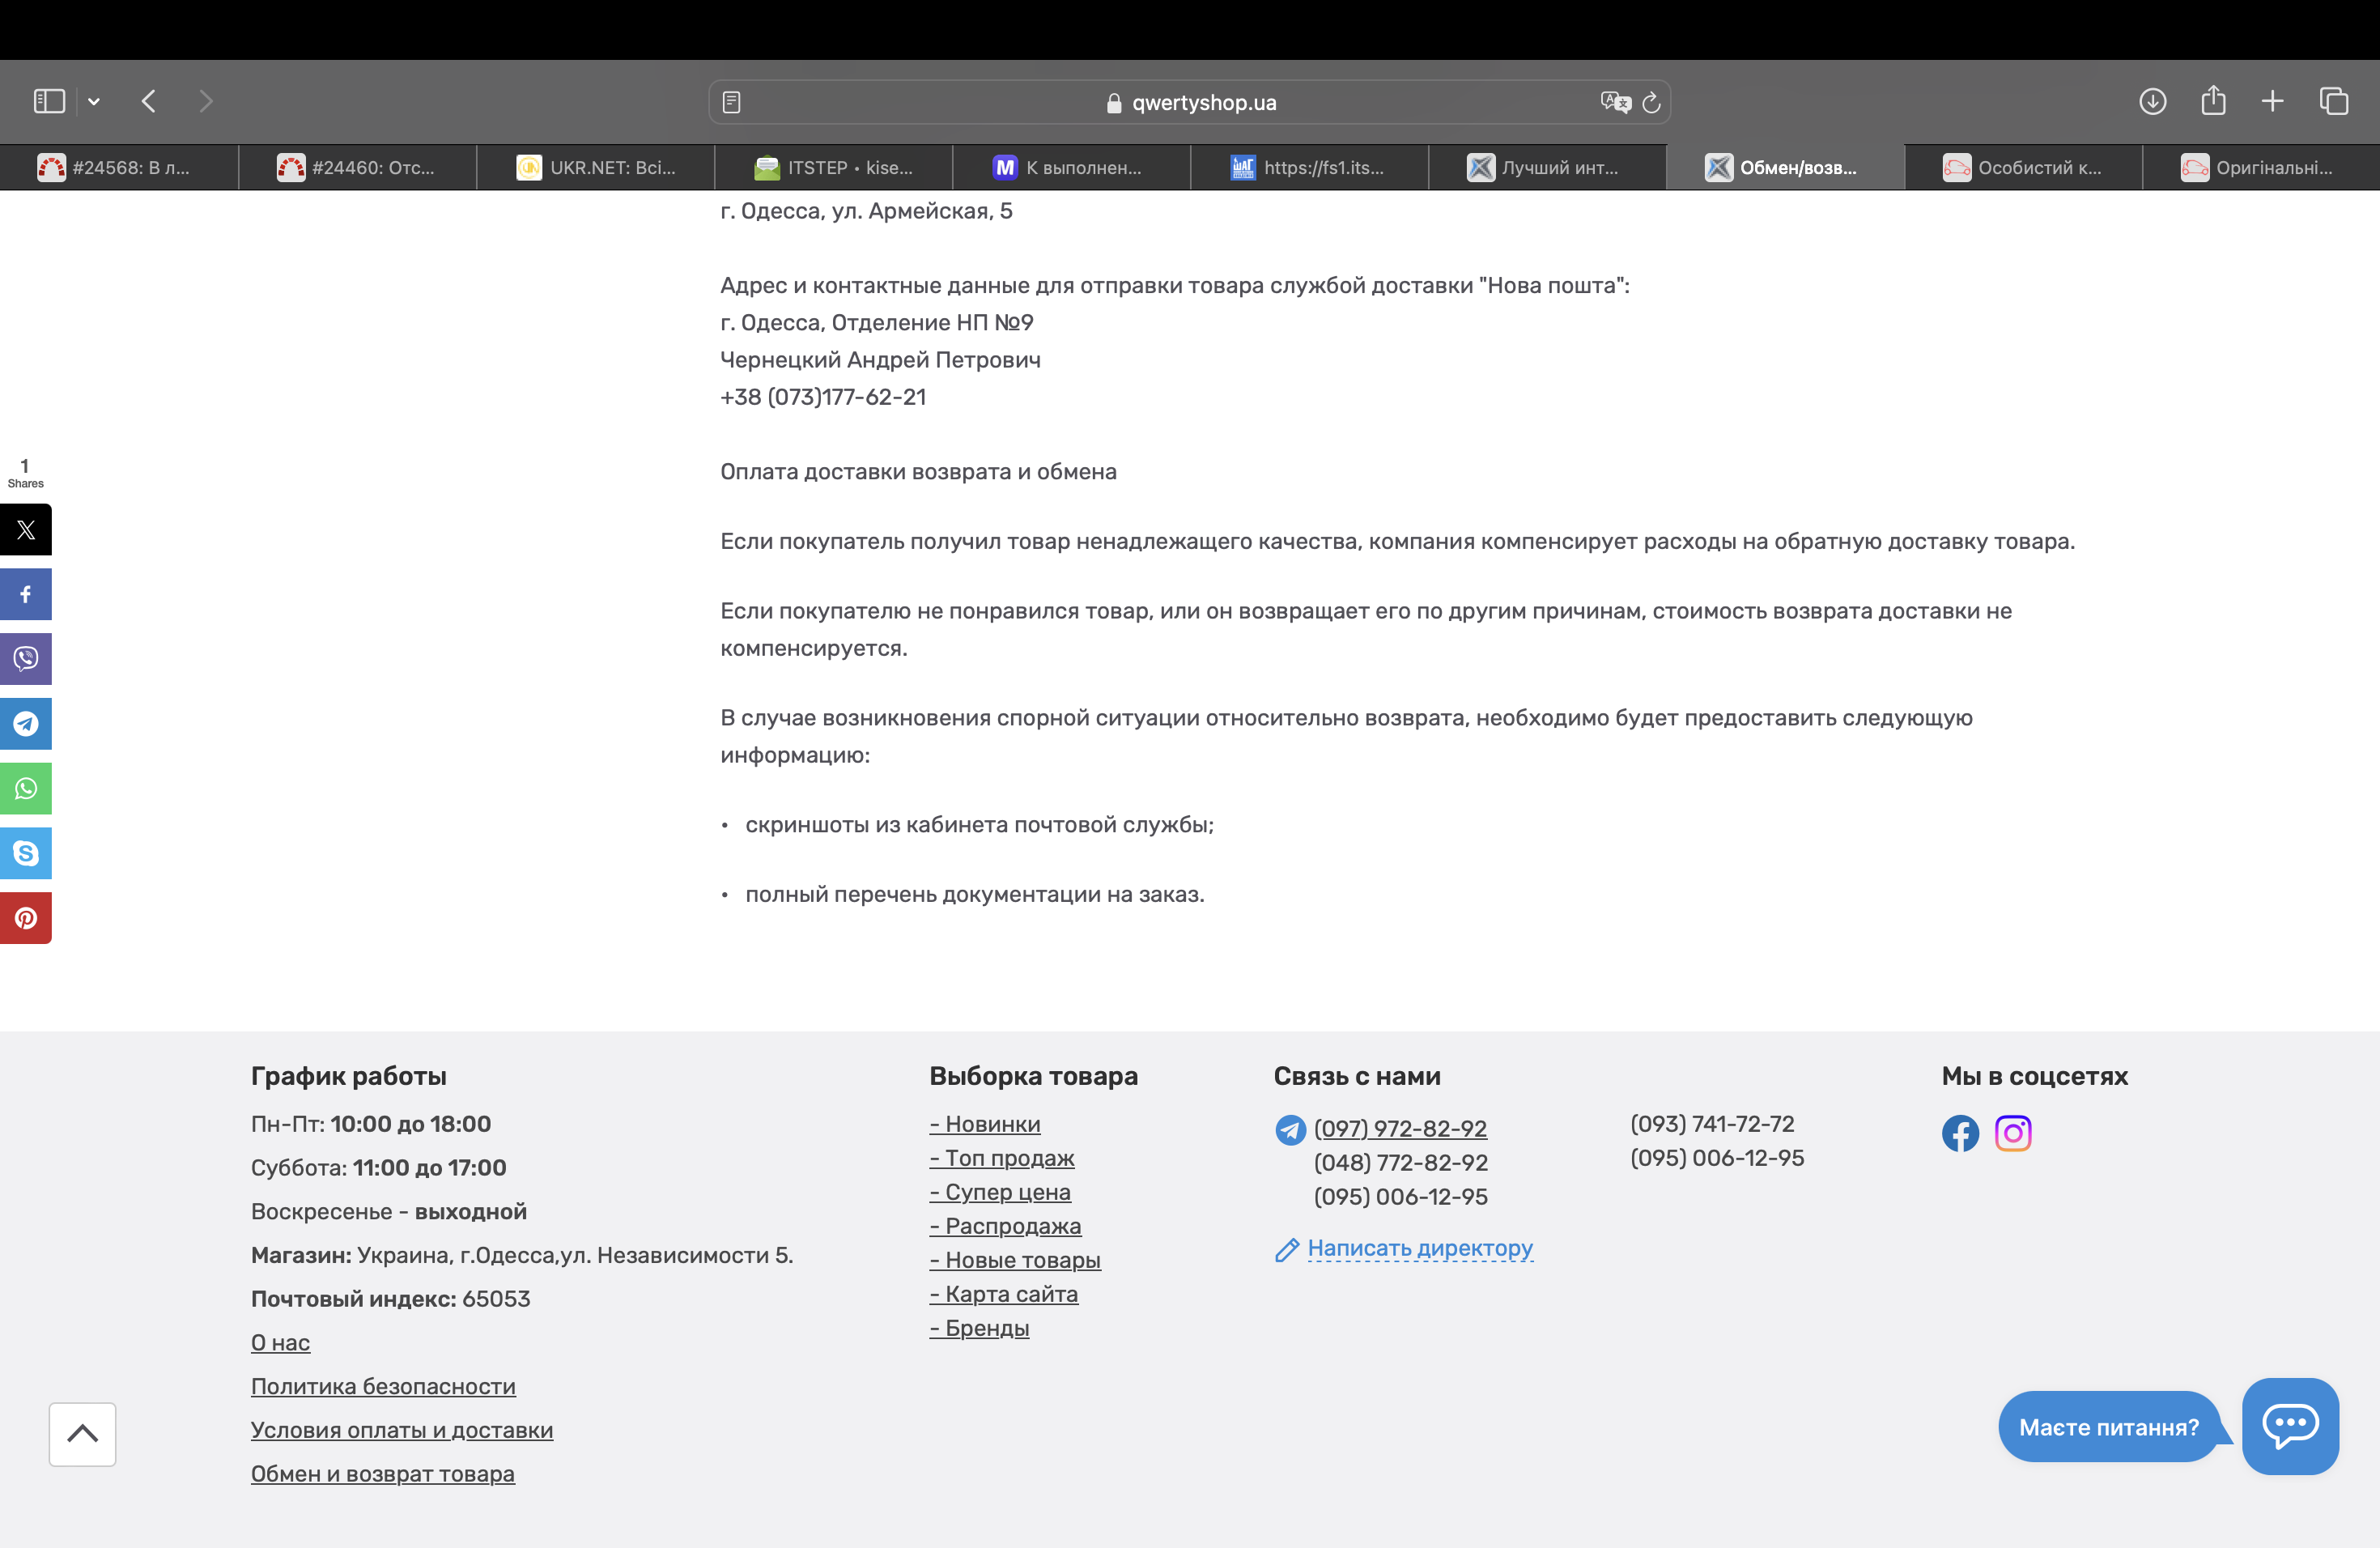Open Политика безопасности footer link
The width and height of the screenshot is (2380, 1548).
click(383, 1386)
